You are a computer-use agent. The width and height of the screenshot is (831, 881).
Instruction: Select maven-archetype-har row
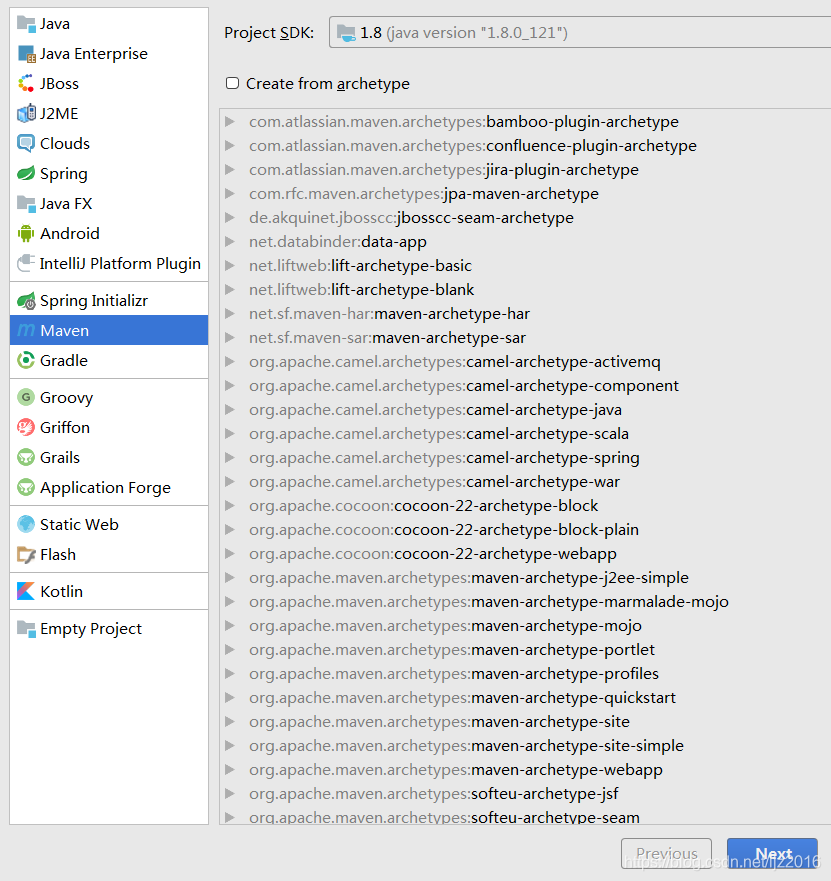click(x=525, y=314)
